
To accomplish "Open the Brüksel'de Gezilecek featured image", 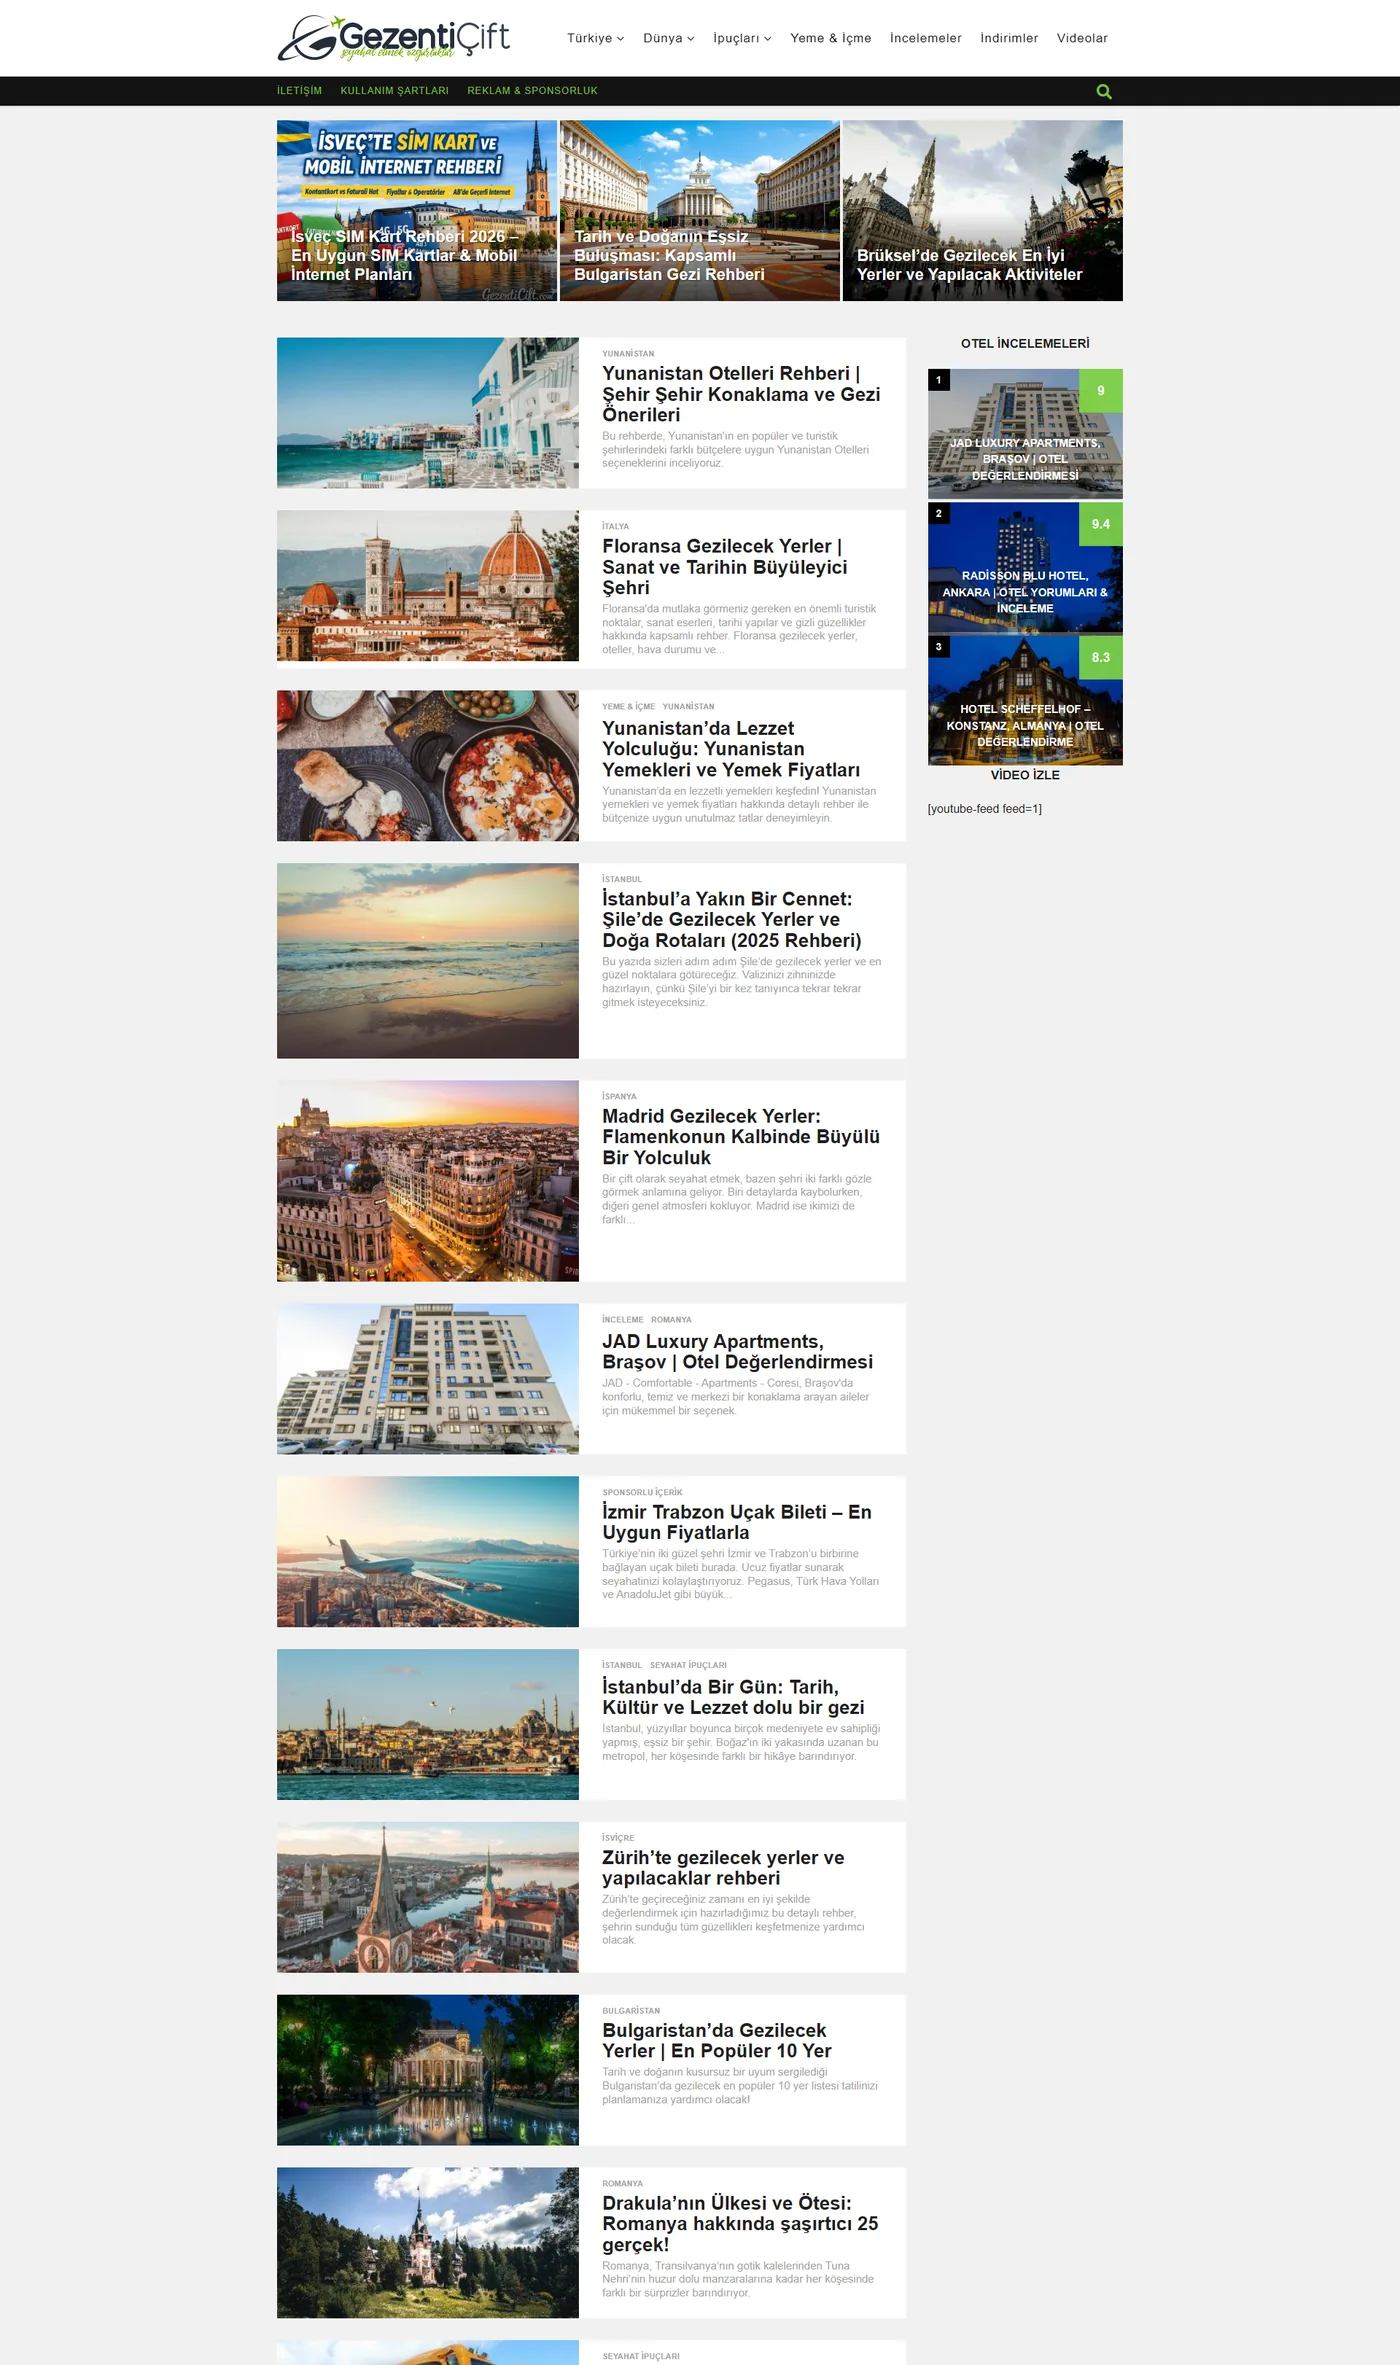I will (x=982, y=211).
